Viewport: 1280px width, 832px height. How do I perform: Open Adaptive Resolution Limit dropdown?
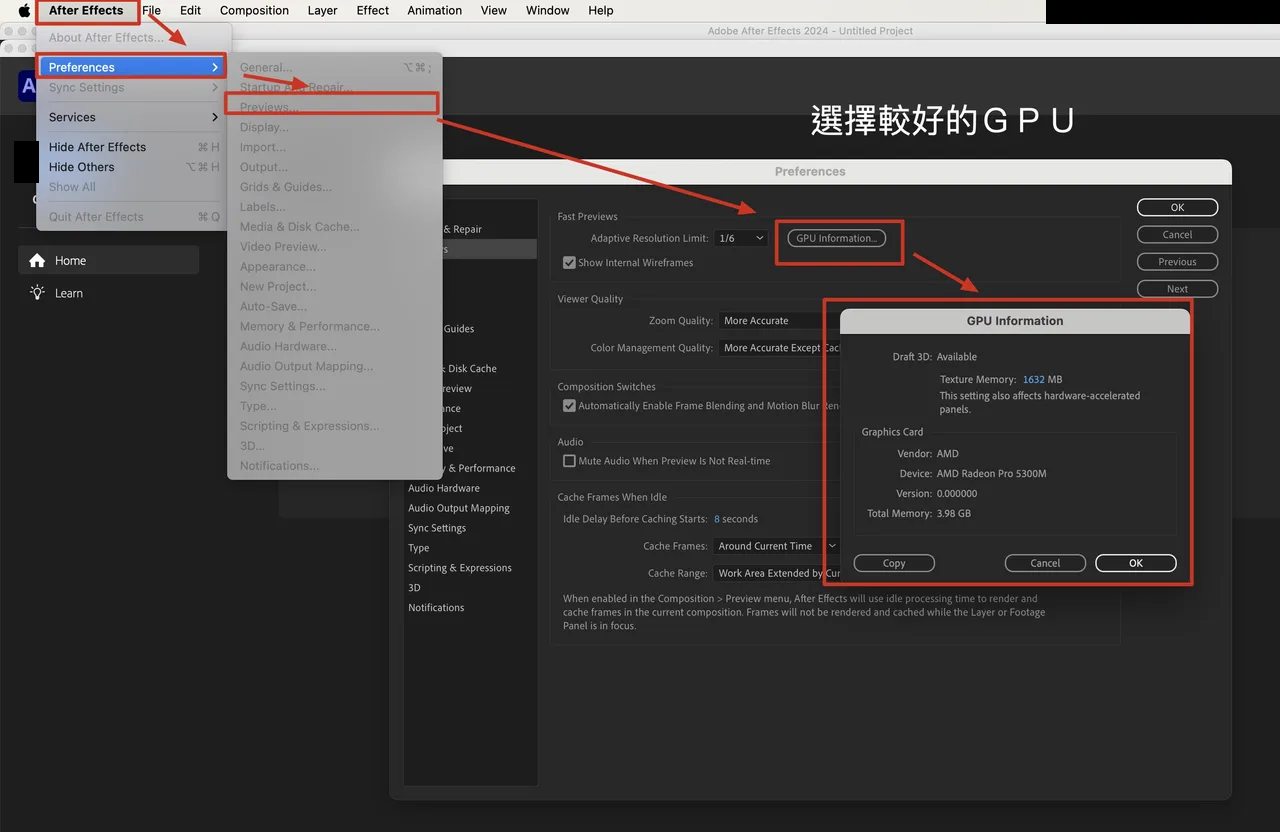(x=741, y=238)
